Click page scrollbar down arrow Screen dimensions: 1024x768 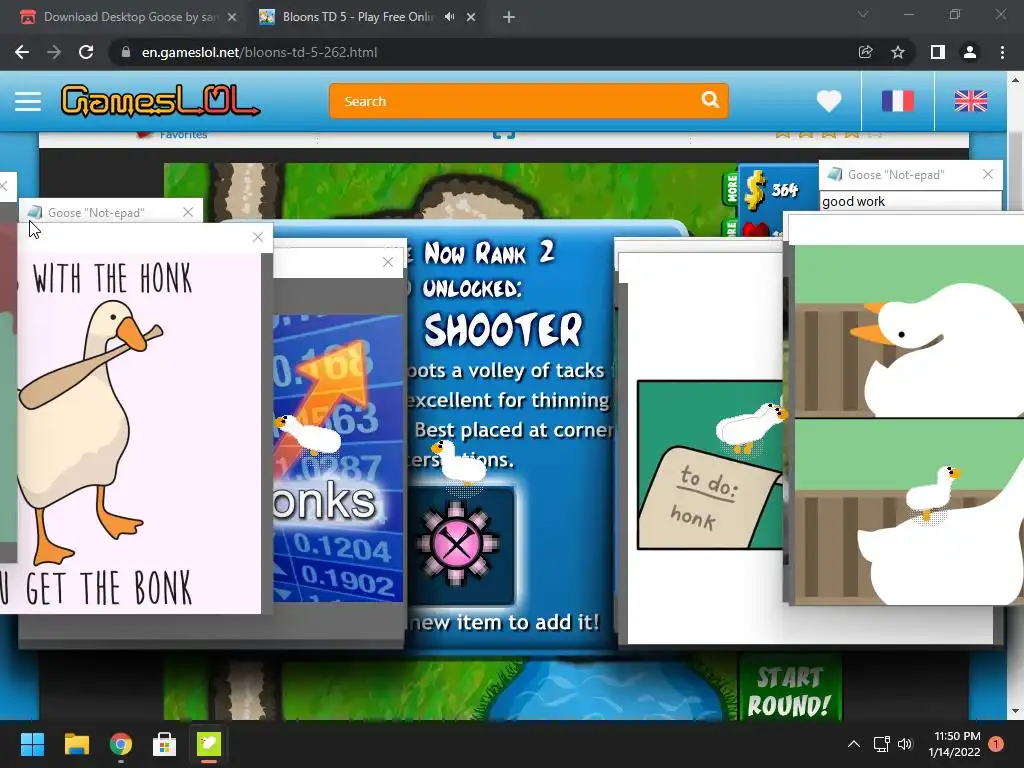1015,711
